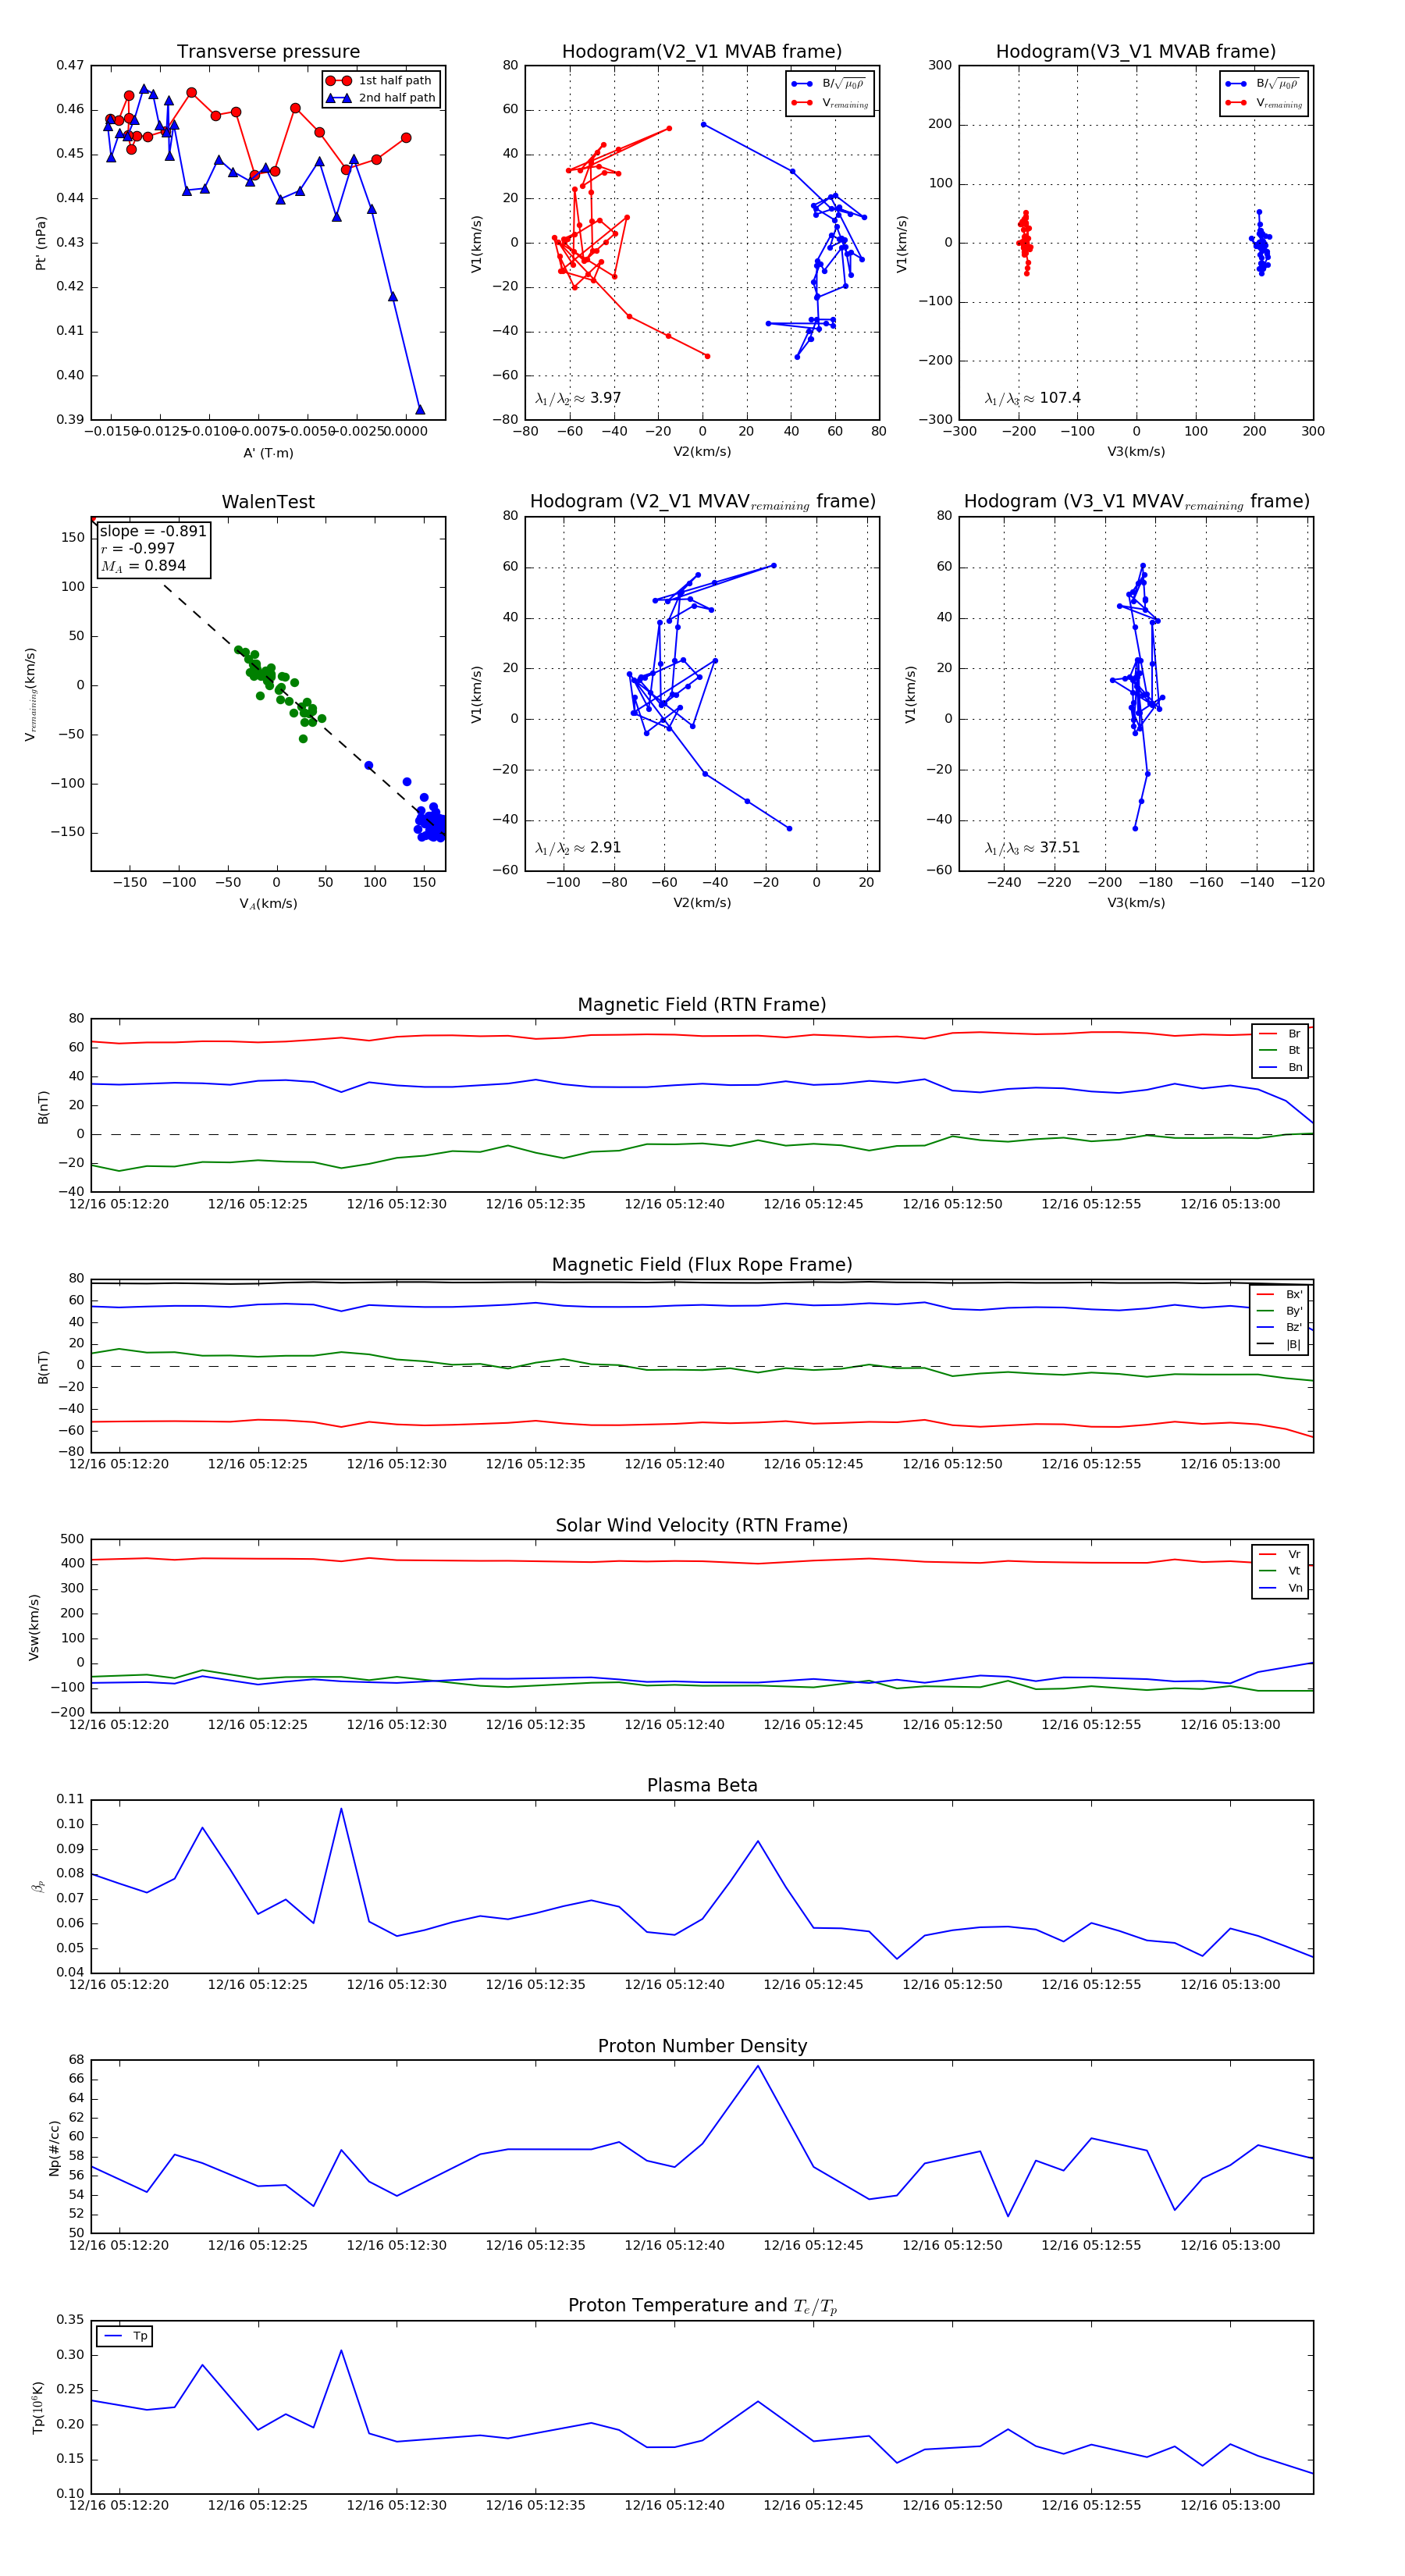Click the λ1/λ3 ≈ 37.51 annotation
This screenshot has width=1405, height=2576.
[1032, 848]
